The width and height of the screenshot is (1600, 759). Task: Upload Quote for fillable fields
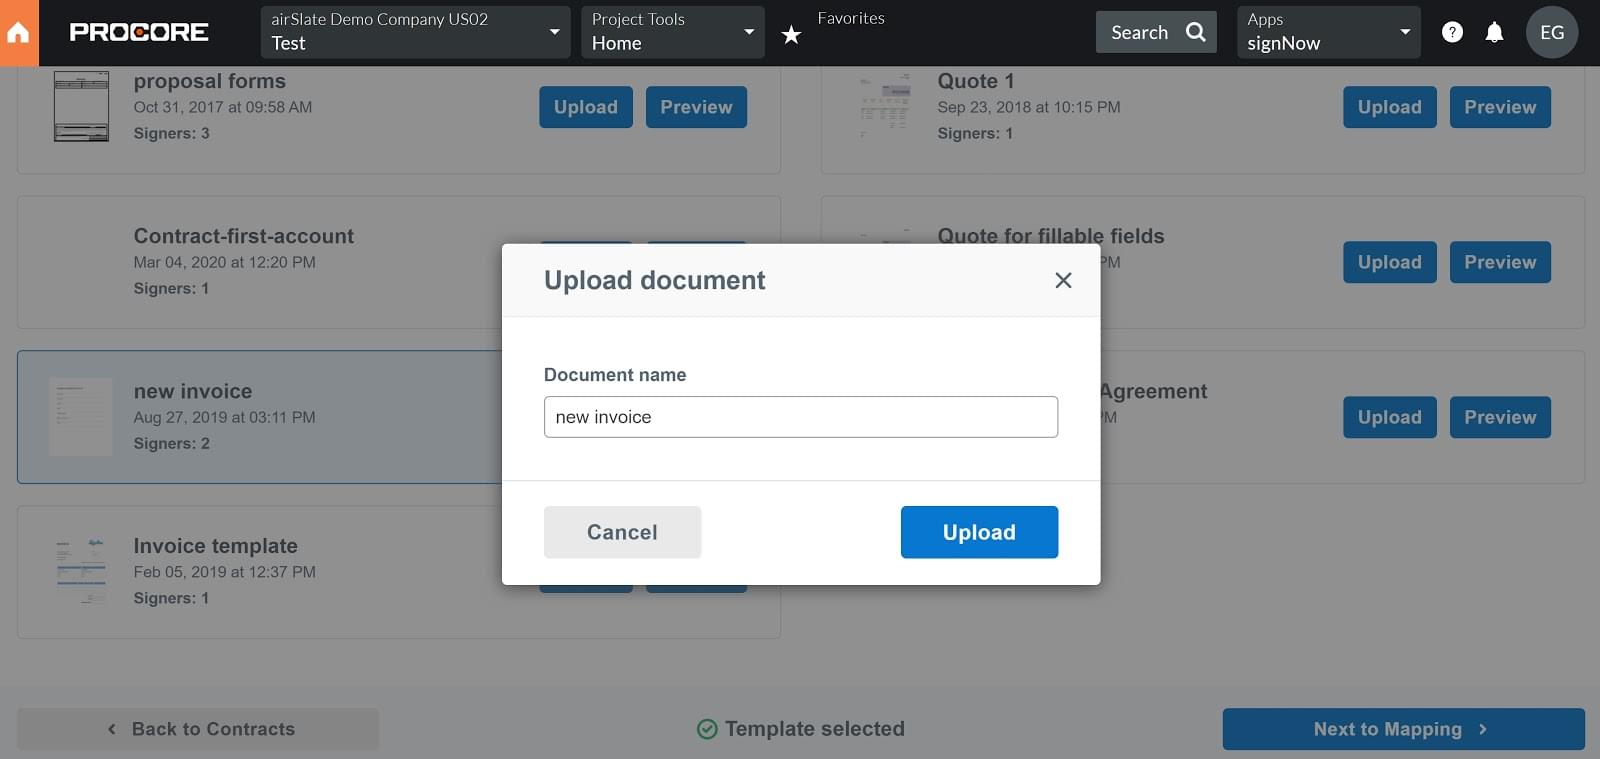1389,262
